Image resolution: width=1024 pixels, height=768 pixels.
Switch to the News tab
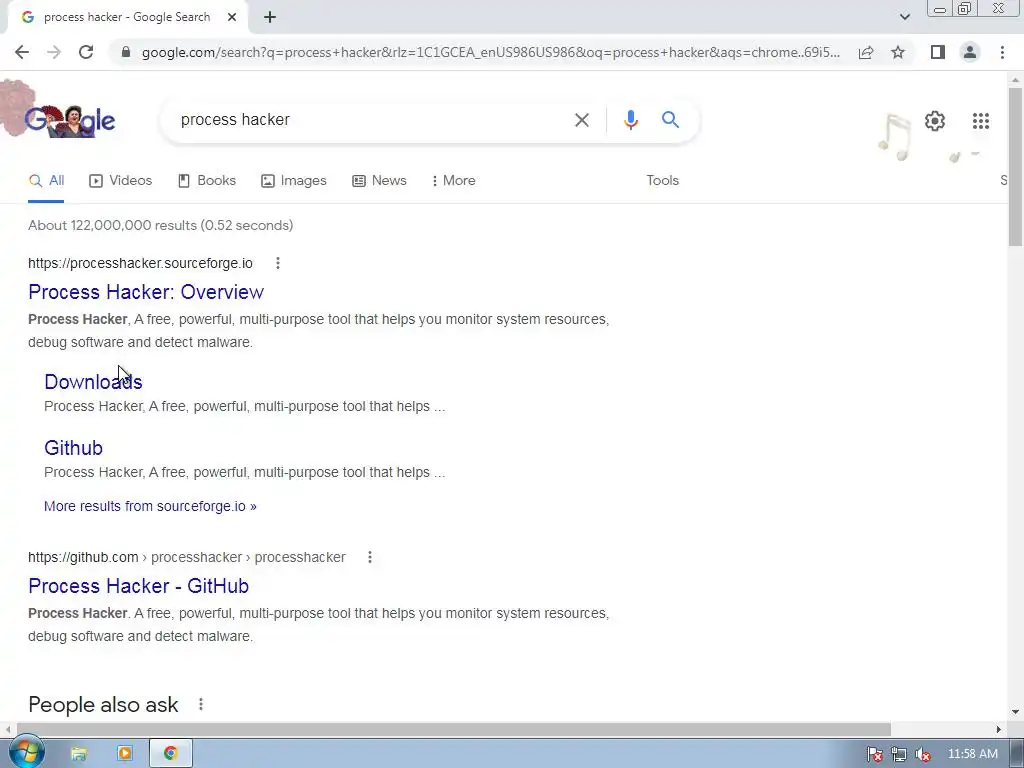tap(379, 181)
